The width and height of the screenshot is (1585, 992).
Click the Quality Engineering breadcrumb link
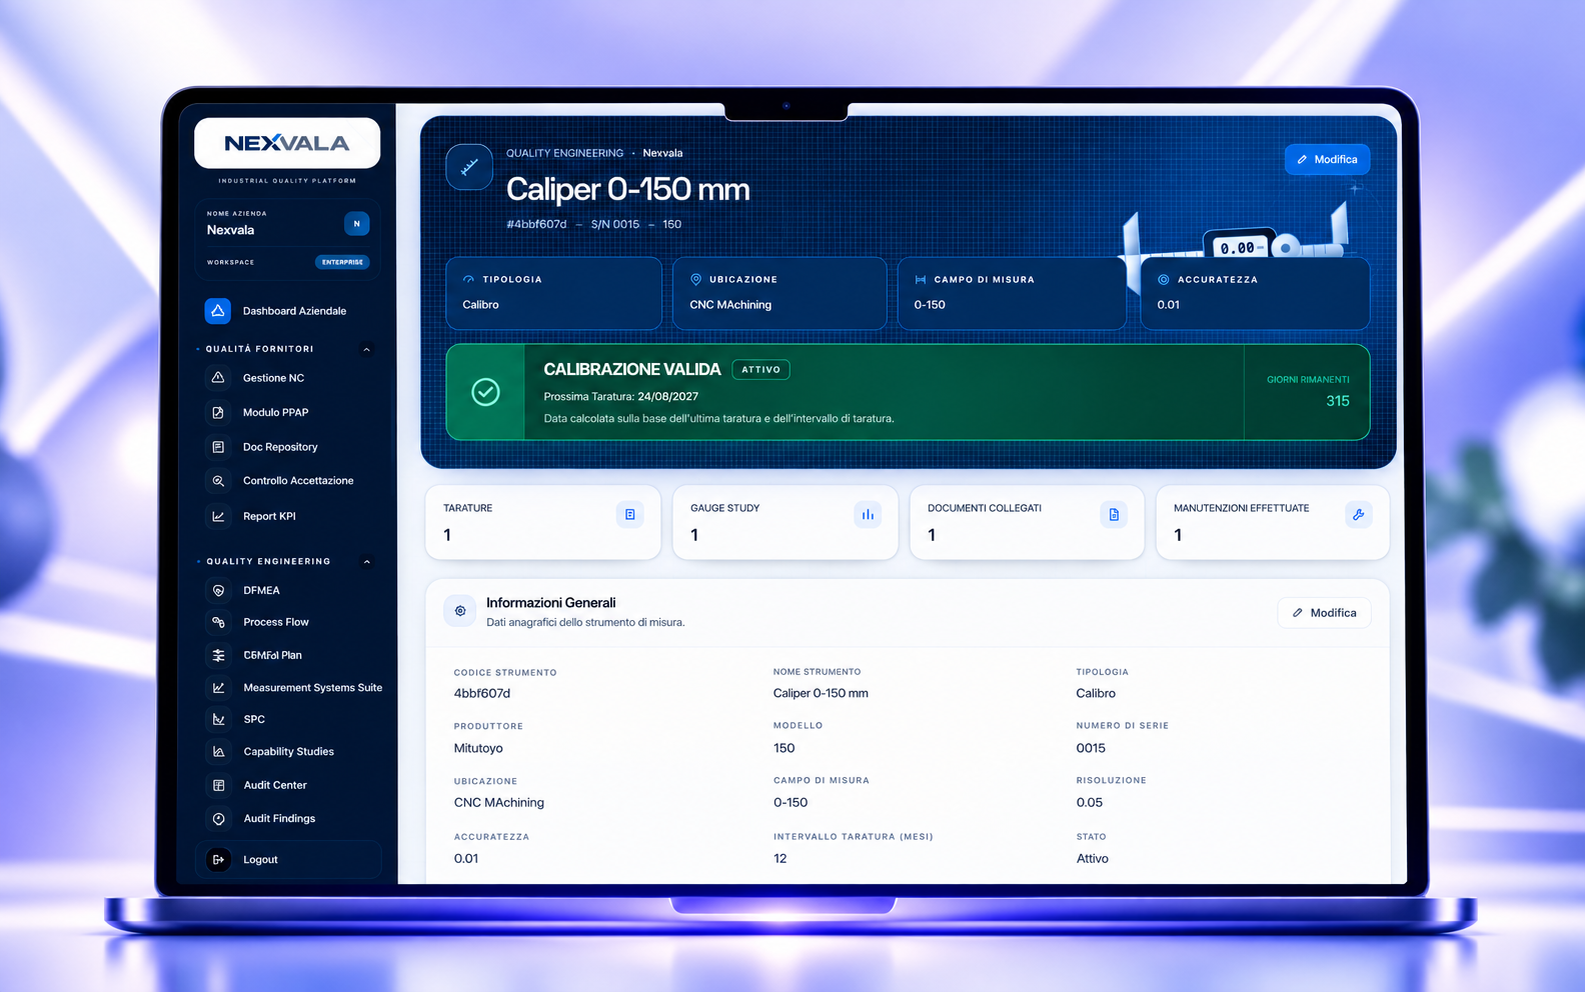565,153
